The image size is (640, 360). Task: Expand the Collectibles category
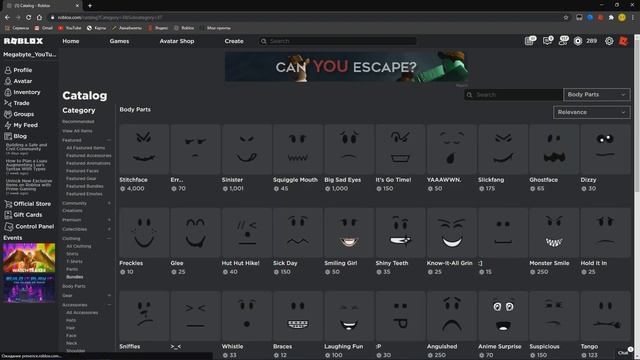tap(109, 229)
